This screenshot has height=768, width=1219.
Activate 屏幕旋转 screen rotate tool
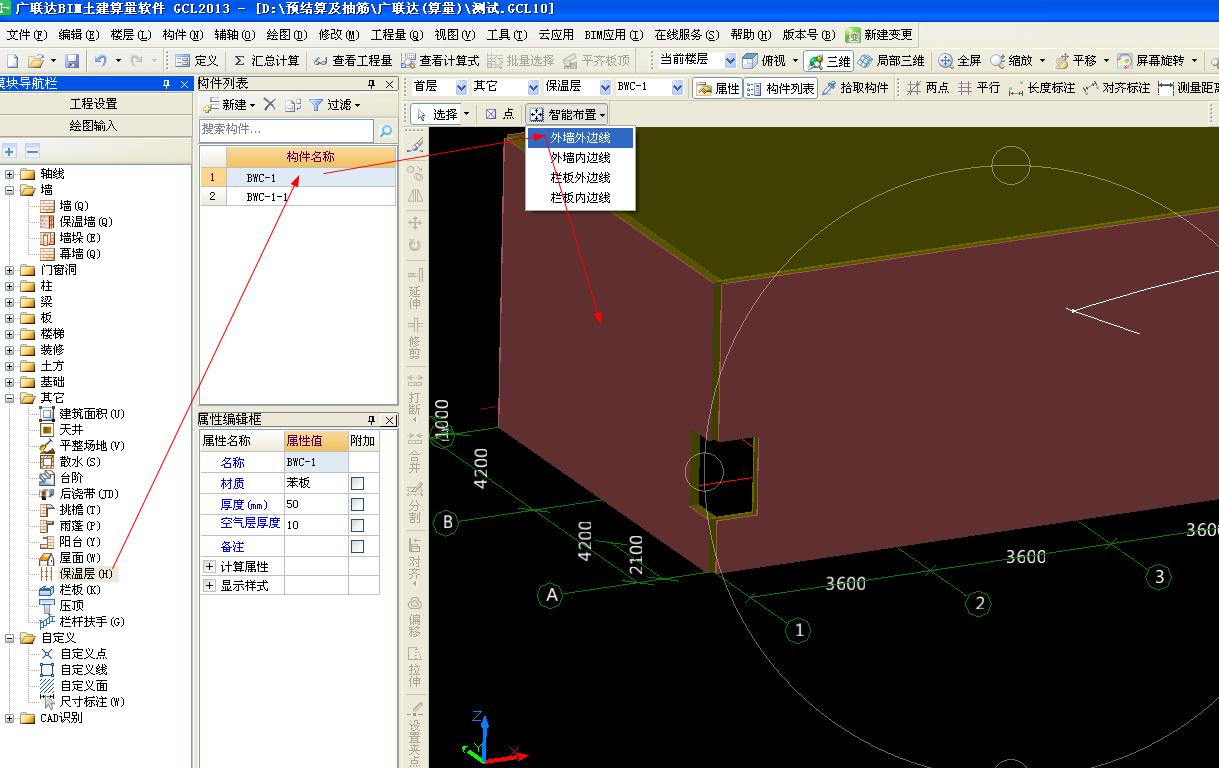[x=1151, y=61]
